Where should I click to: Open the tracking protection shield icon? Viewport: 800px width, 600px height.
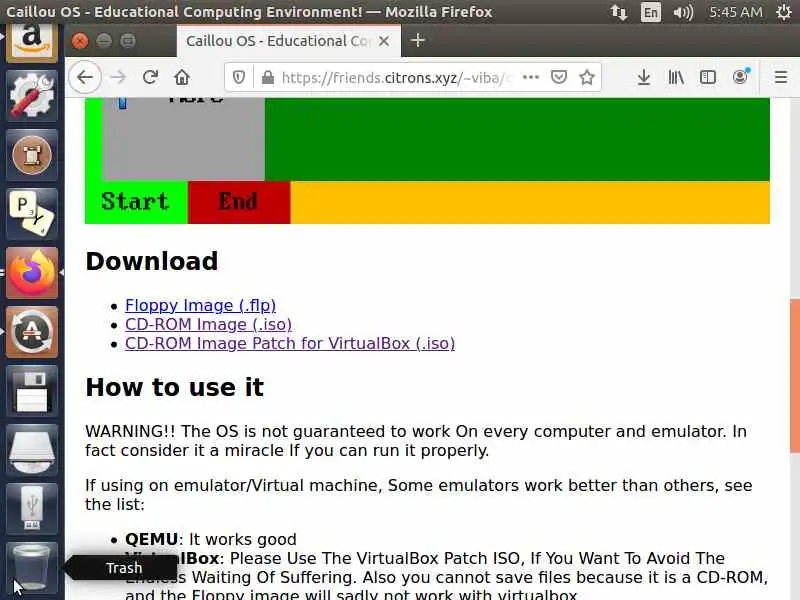click(x=239, y=78)
